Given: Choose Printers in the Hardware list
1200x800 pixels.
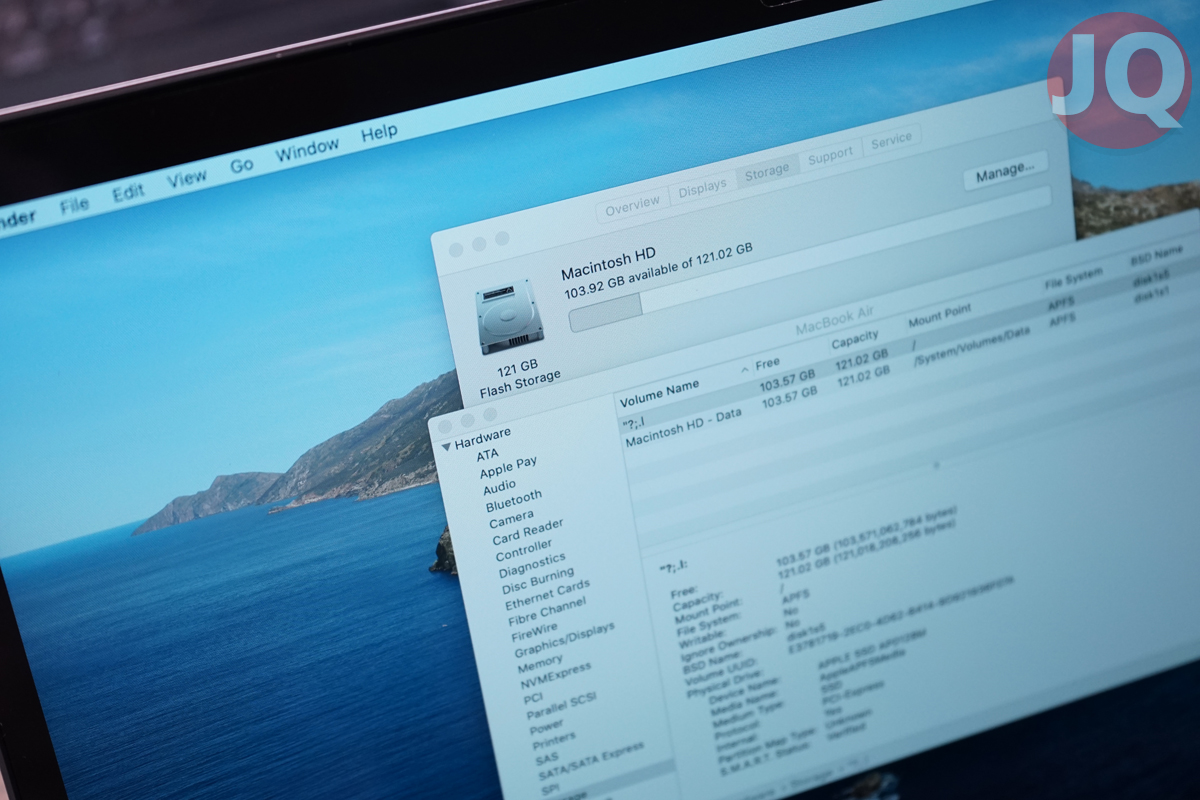Looking at the screenshot, I should coord(554,741).
